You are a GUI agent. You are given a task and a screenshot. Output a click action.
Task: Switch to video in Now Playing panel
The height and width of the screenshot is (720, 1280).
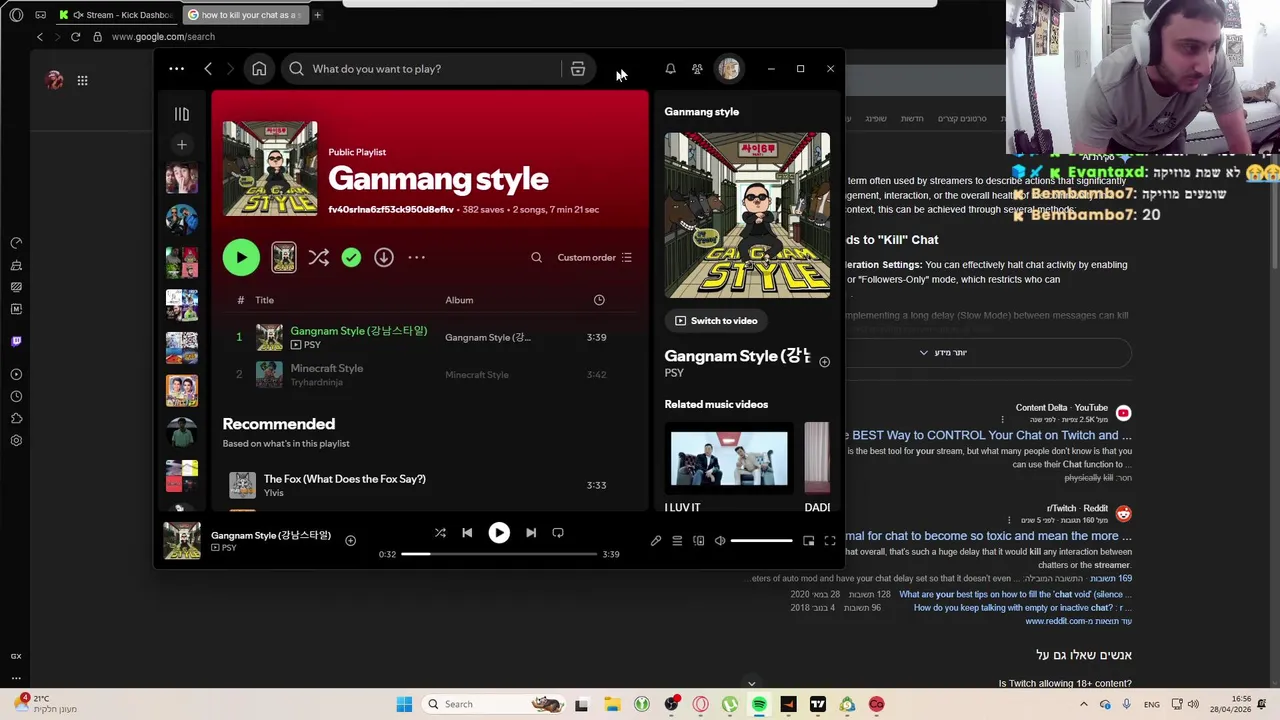(x=716, y=321)
